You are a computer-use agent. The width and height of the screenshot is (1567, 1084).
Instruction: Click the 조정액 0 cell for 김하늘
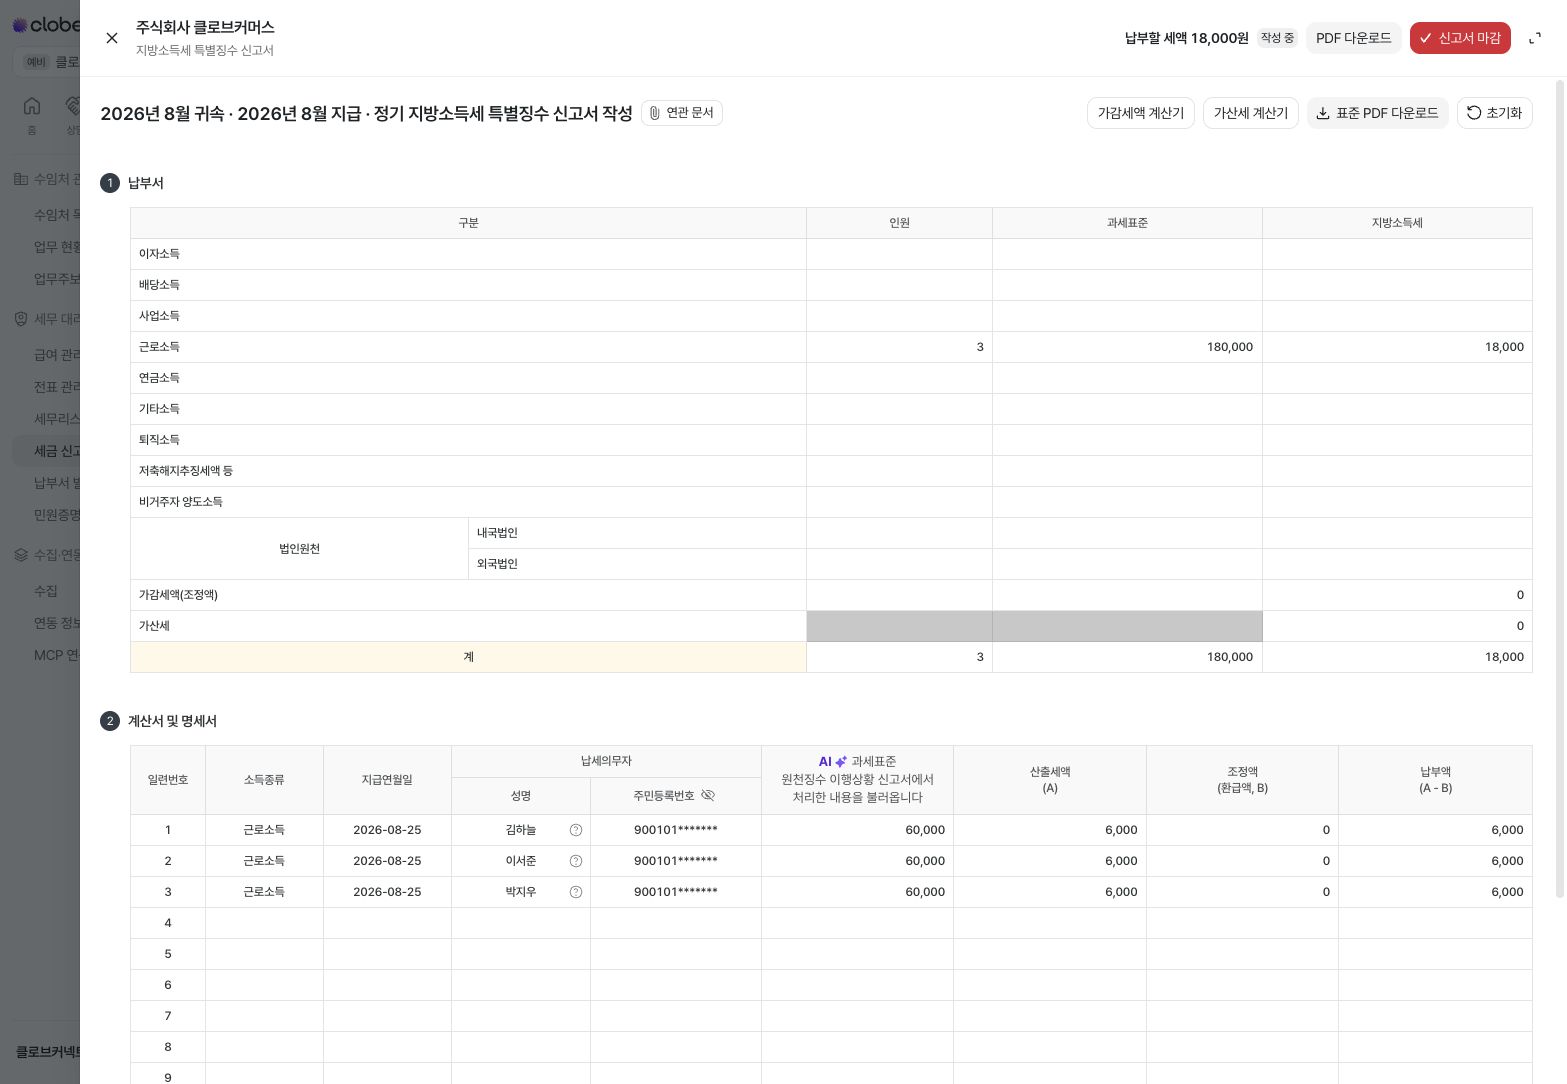[x=1242, y=830]
